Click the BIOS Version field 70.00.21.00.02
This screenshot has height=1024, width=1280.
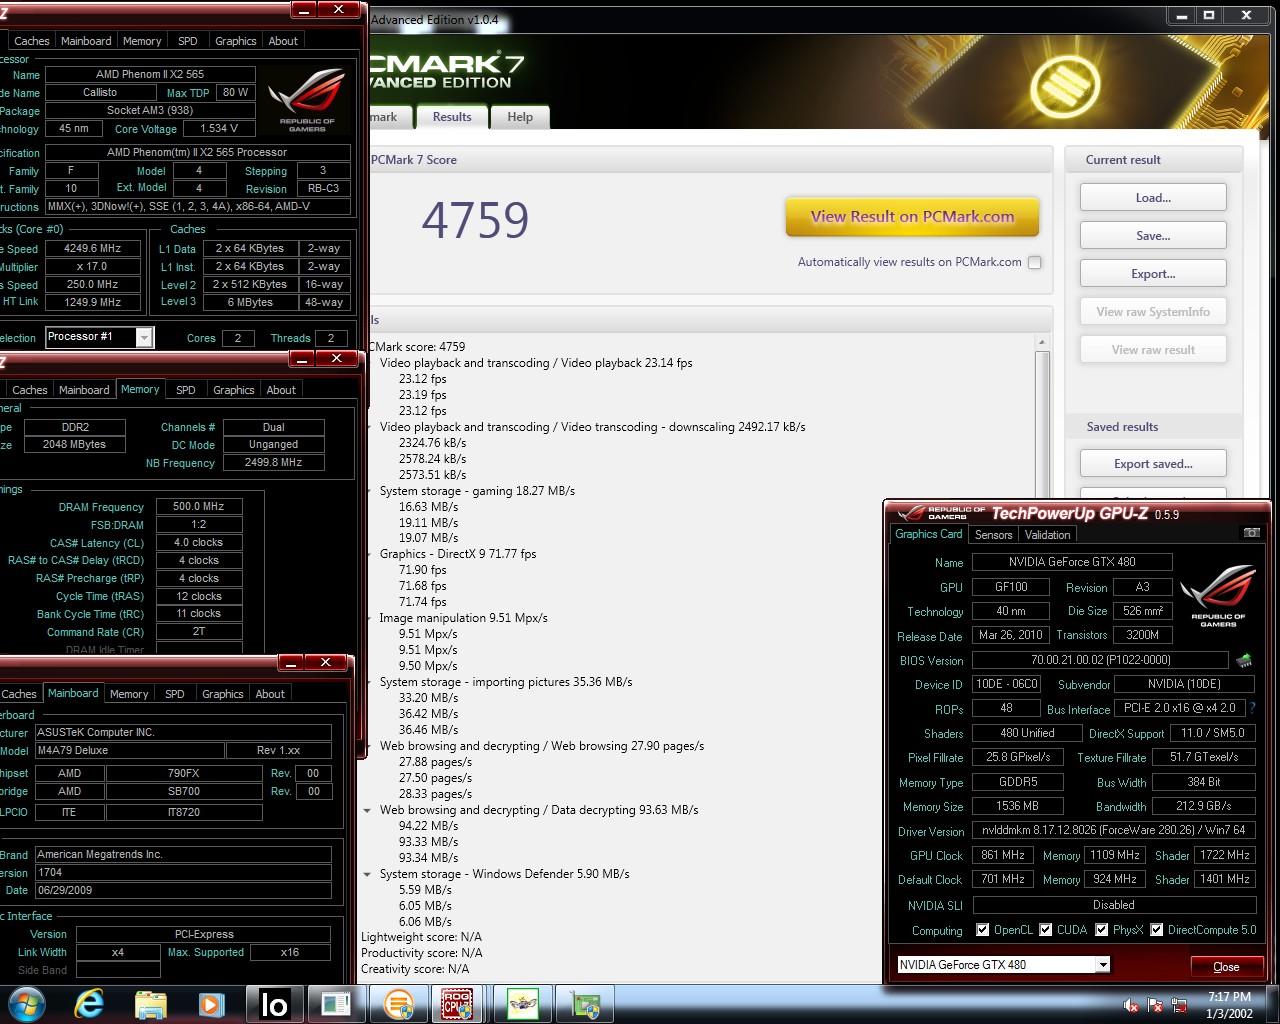(1100, 660)
